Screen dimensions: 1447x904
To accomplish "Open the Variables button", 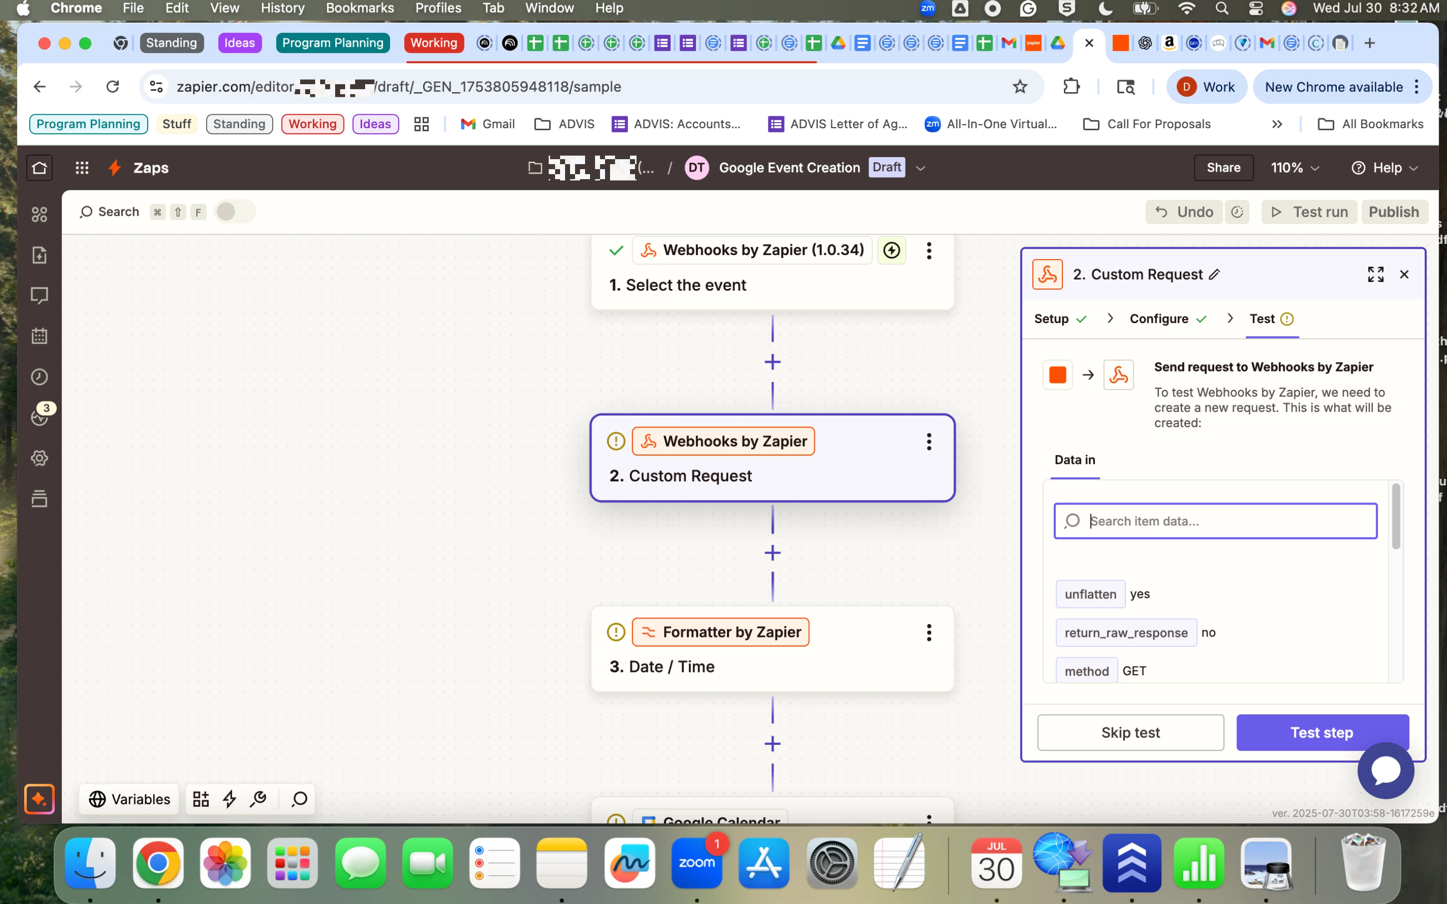I will coord(129,799).
